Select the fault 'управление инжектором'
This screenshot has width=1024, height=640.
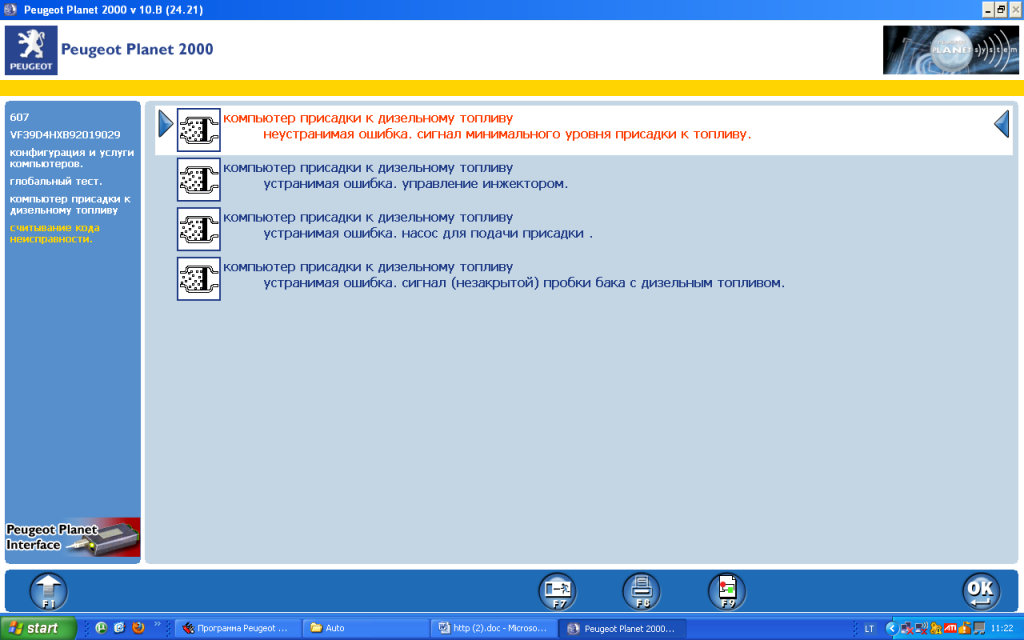(x=415, y=184)
